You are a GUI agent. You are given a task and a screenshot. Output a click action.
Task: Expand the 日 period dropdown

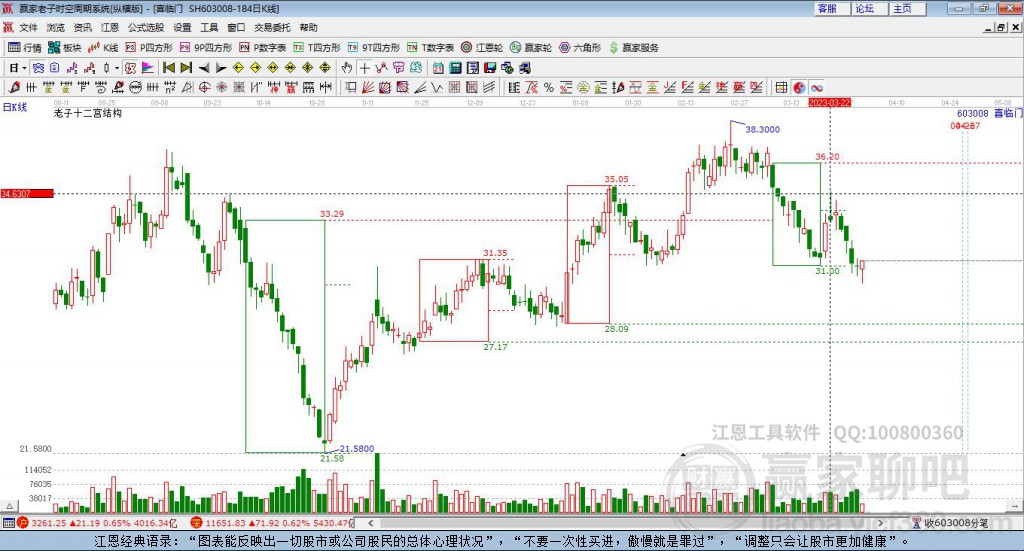pyautogui.click(x=24, y=68)
